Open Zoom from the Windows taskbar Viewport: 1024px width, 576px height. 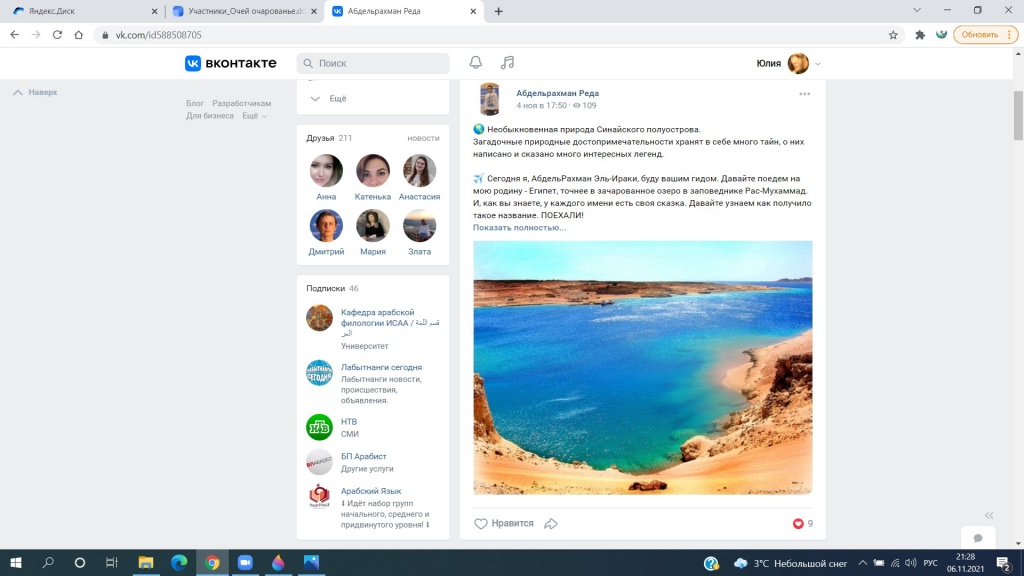click(244, 562)
